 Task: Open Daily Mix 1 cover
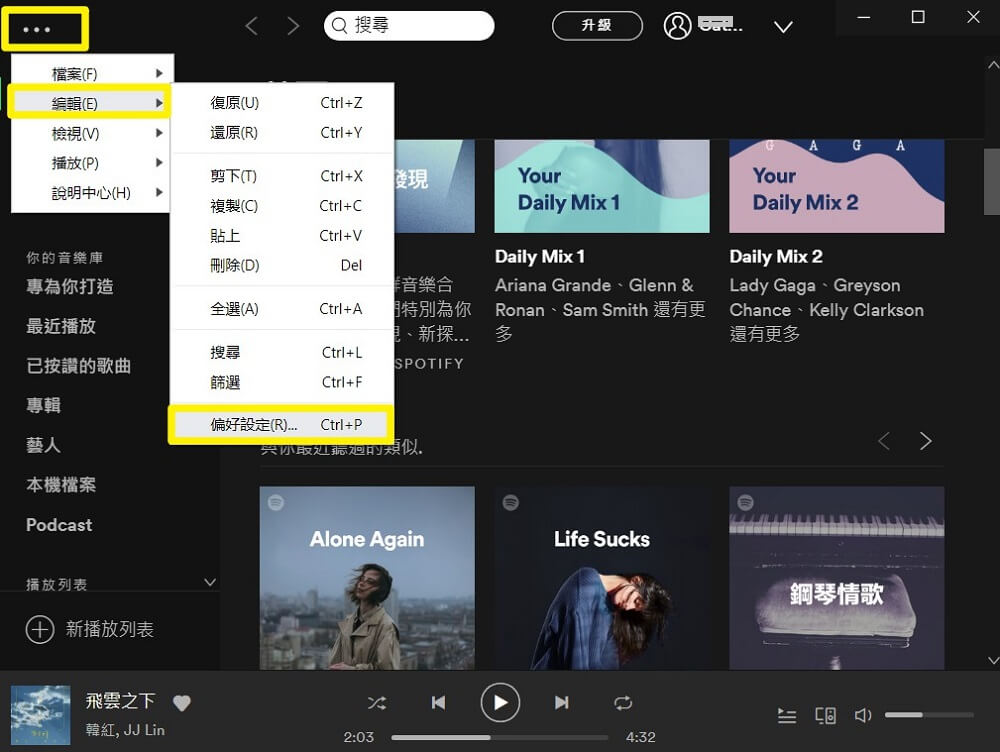coord(602,186)
